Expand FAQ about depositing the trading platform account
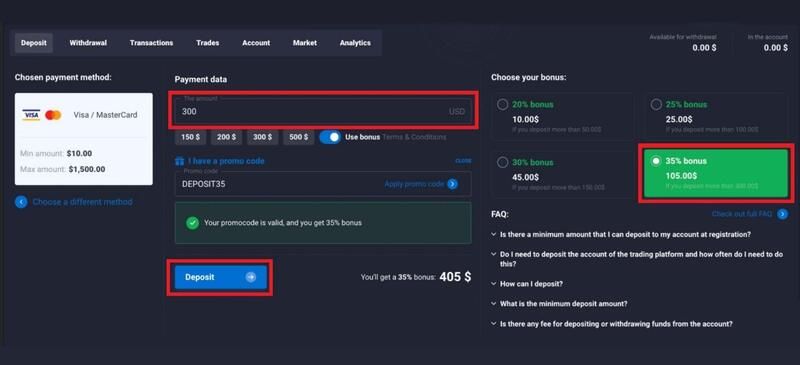The height and width of the screenshot is (365, 800). (x=638, y=259)
